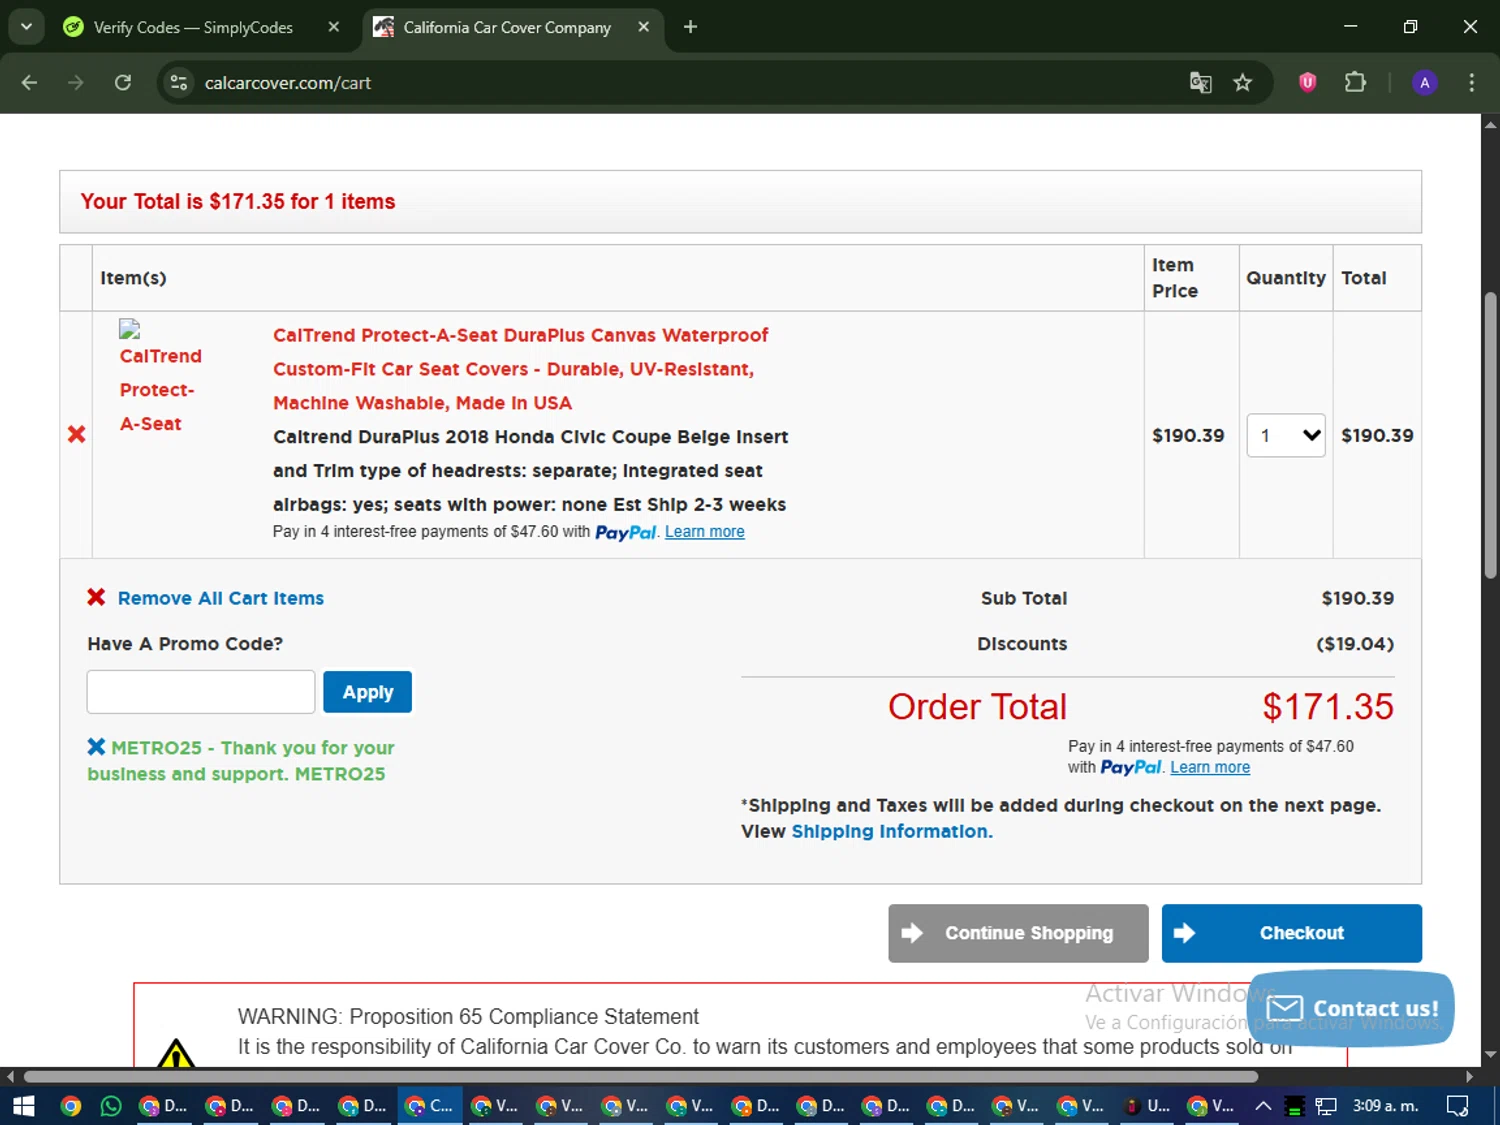Image resolution: width=1500 pixels, height=1125 pixels.
Task: Open the tab search chevron
Action: (26, 27)
